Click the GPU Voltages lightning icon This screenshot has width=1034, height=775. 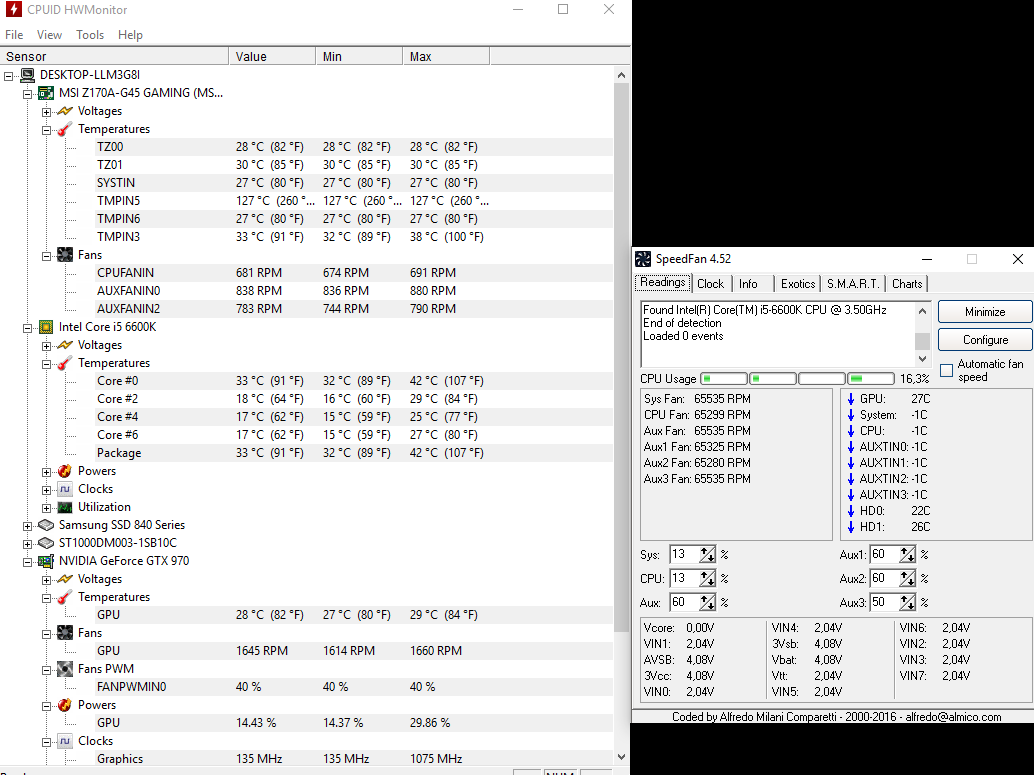(65, 579)
